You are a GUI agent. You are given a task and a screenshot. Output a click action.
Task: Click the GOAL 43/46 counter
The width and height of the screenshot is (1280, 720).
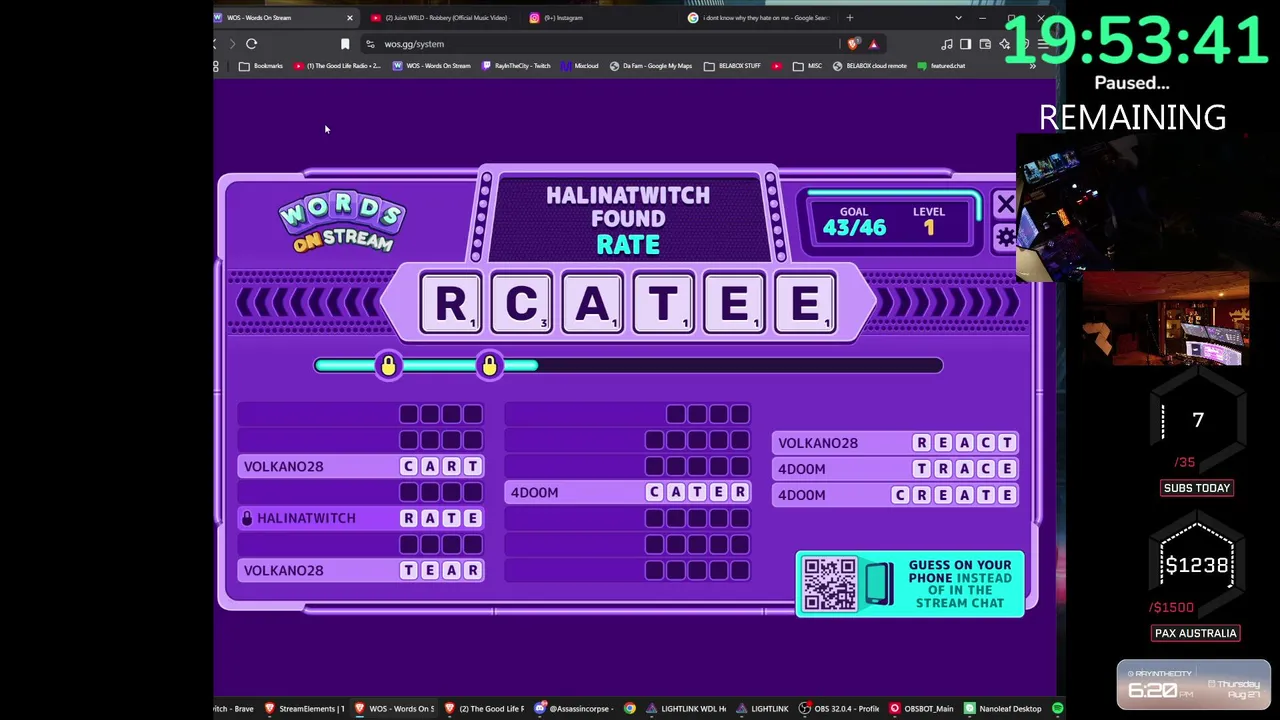pos(854,221)
